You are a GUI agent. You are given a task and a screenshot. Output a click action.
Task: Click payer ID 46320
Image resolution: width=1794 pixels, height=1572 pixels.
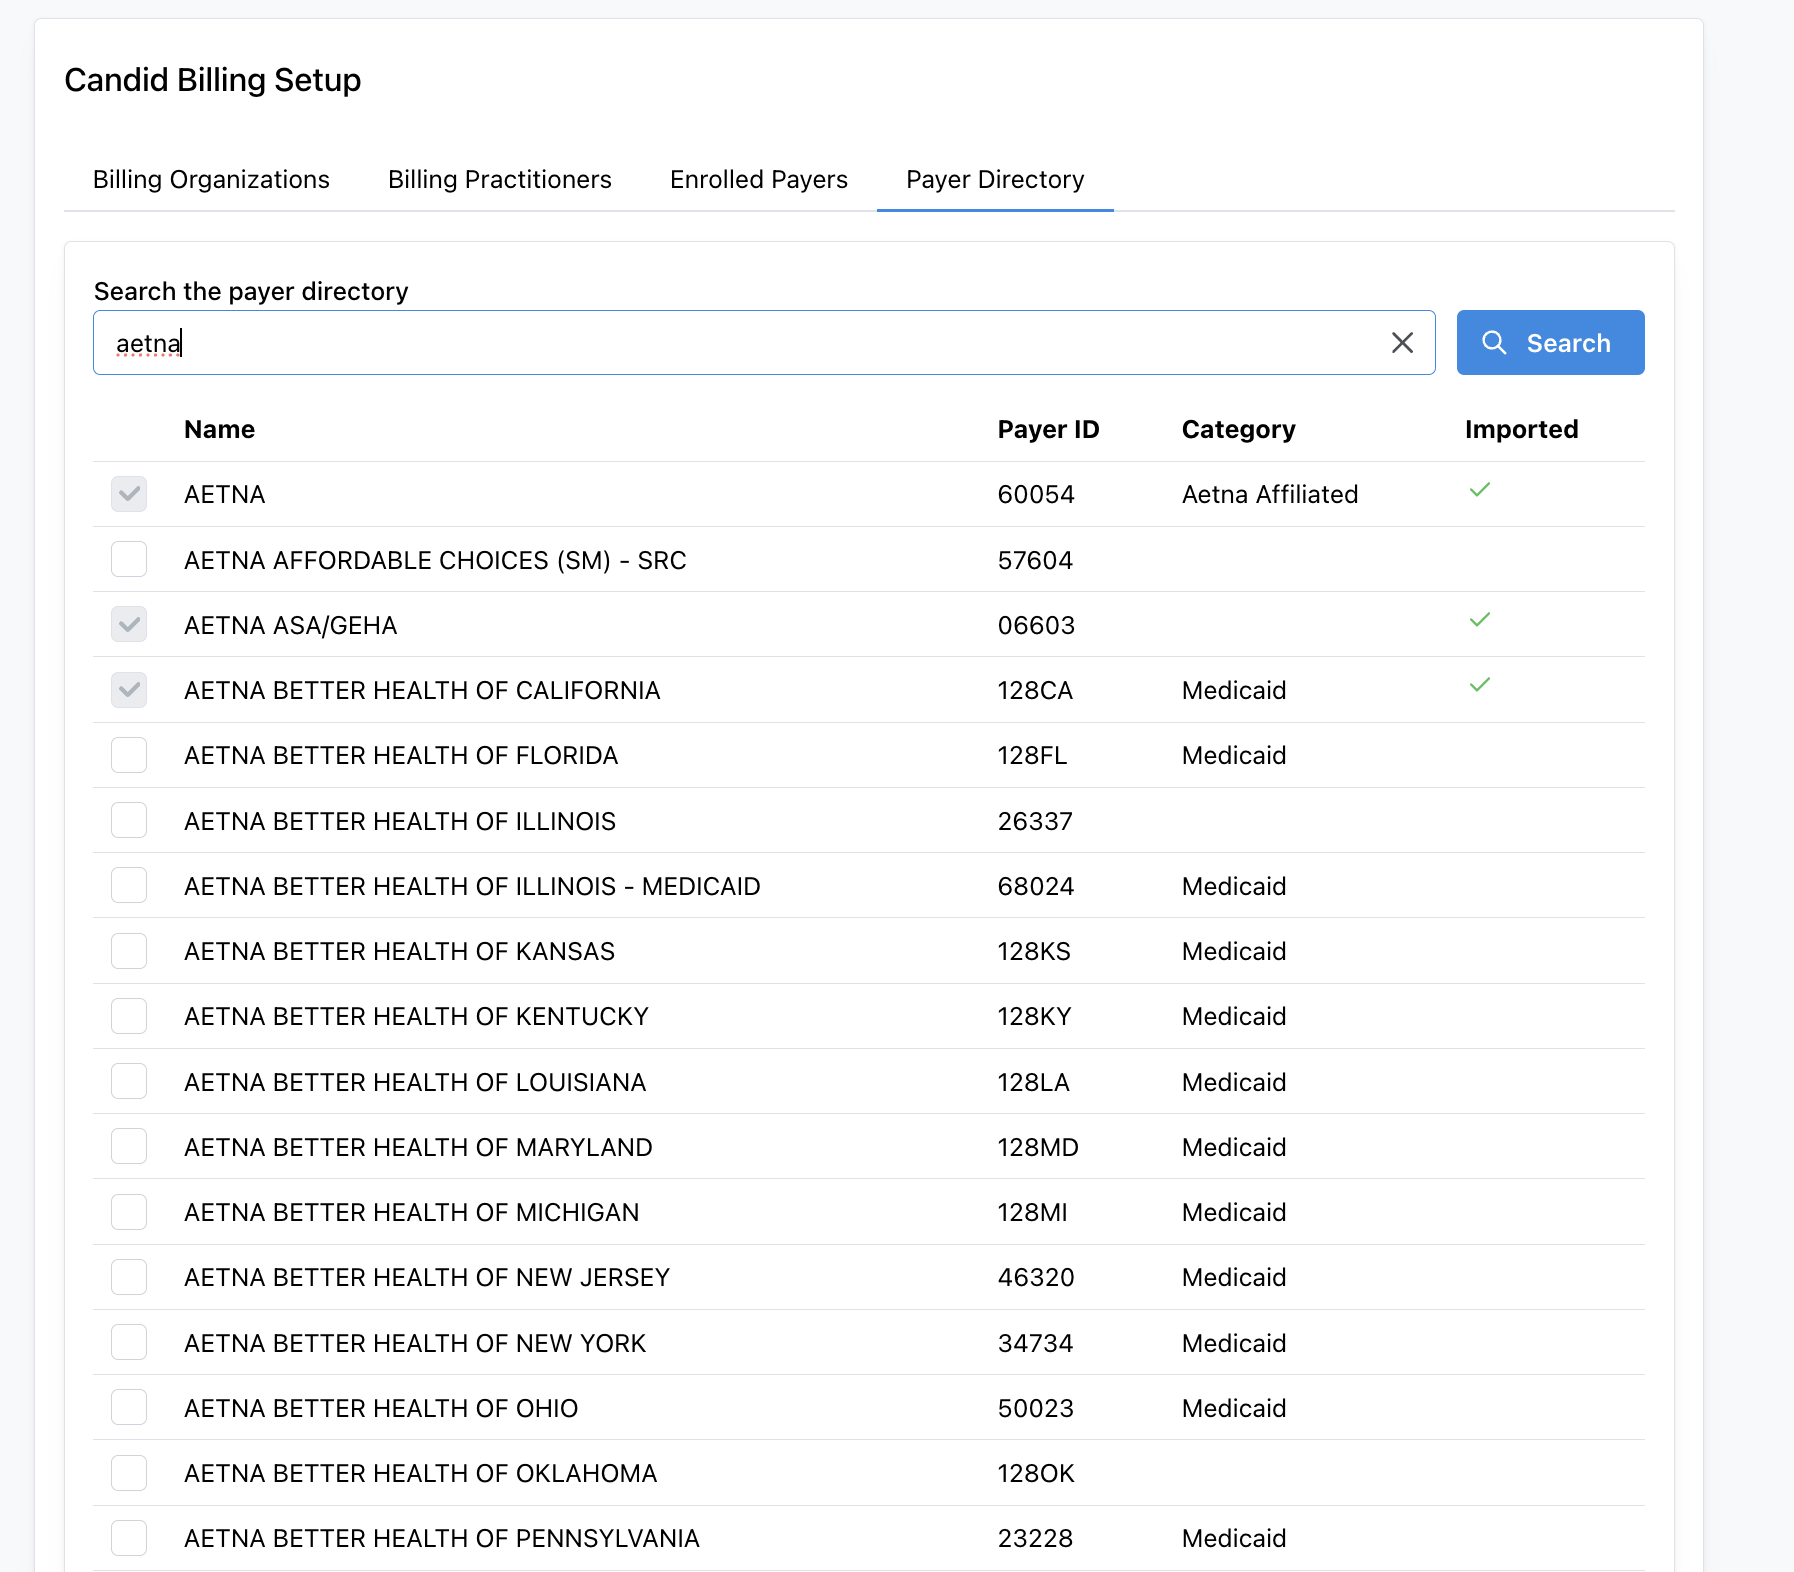1036,1277
